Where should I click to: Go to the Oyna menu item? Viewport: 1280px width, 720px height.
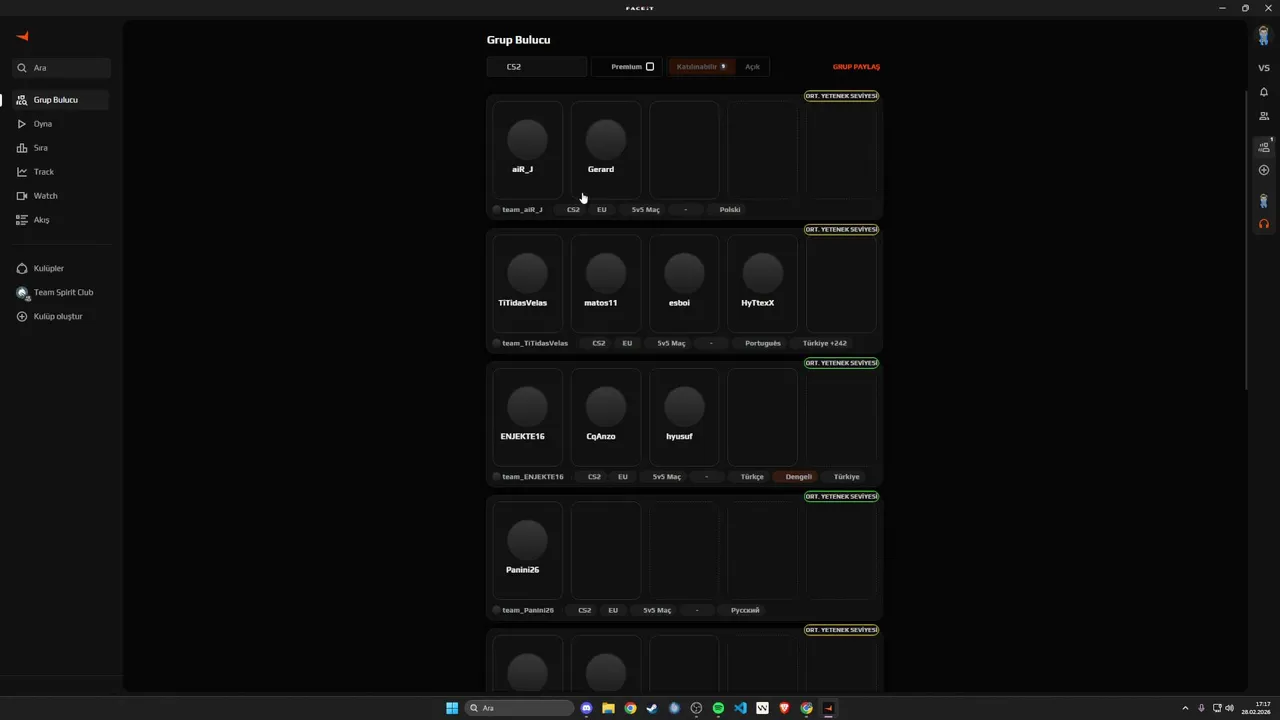(43, 124)
